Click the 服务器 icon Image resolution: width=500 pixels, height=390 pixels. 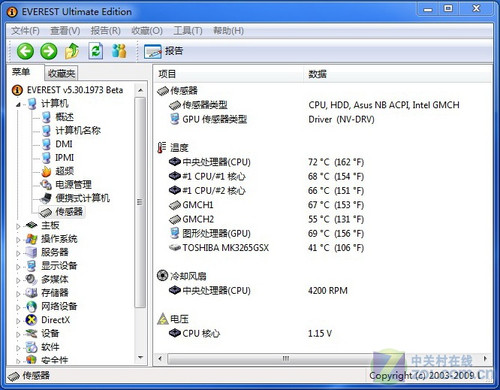(x=31, y=253)
